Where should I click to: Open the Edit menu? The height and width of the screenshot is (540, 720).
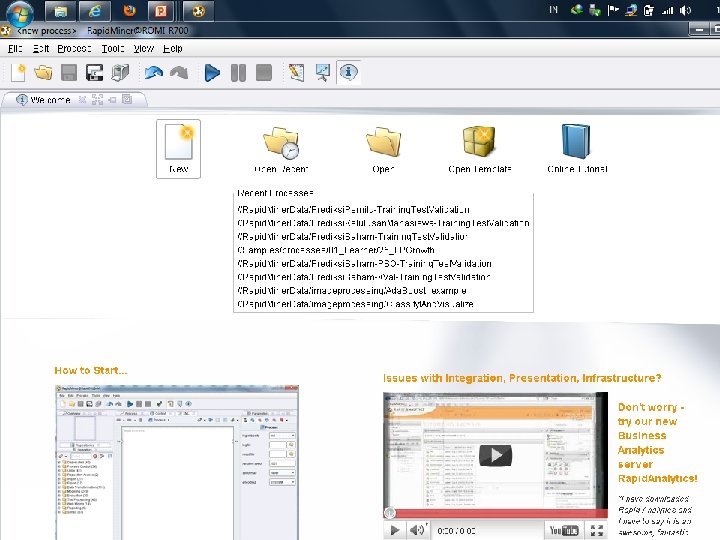(41, 48)
